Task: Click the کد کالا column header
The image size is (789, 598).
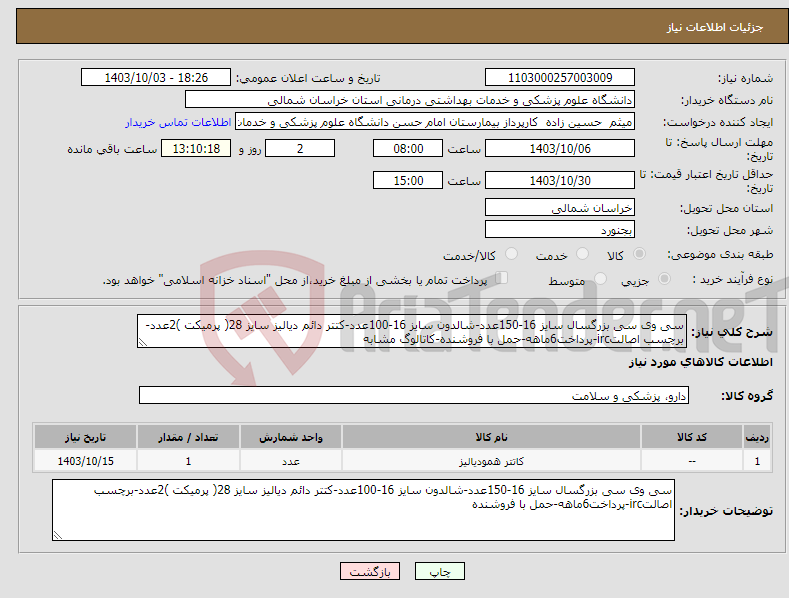Action: [x=692, y=437]
